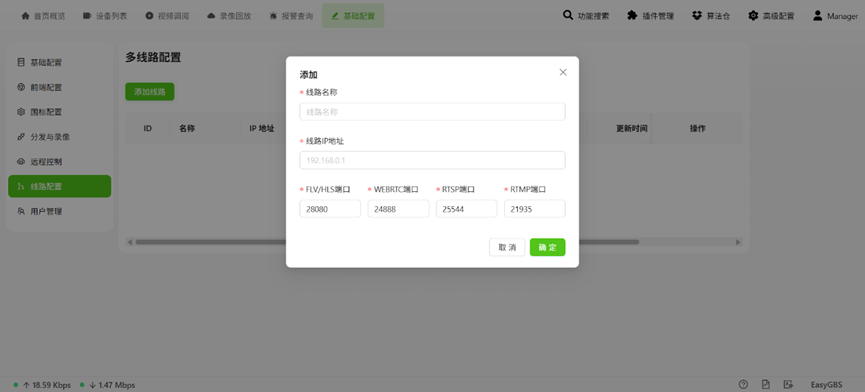Click the magnifier icon beside 功能搜索
The height and width of the screenshot is (392, 865).
pos(568,15)
